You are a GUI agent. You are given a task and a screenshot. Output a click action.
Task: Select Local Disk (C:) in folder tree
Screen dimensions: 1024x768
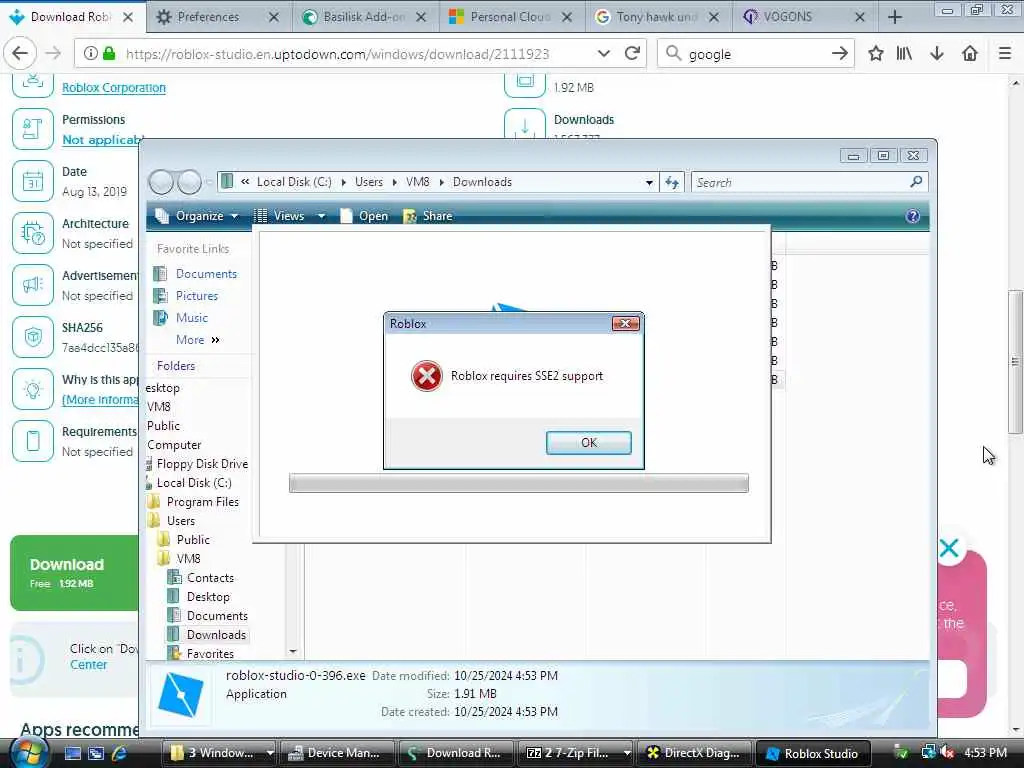tap(194, 483)
